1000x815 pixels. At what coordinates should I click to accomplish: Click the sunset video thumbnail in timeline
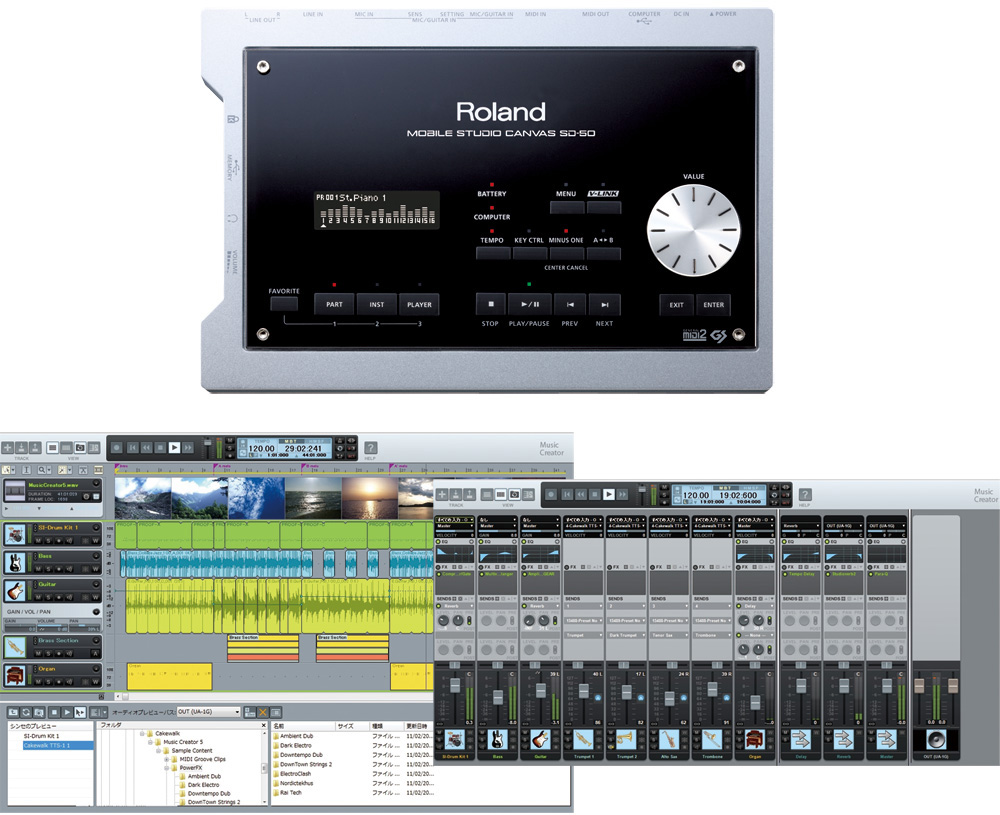(370, 498)
